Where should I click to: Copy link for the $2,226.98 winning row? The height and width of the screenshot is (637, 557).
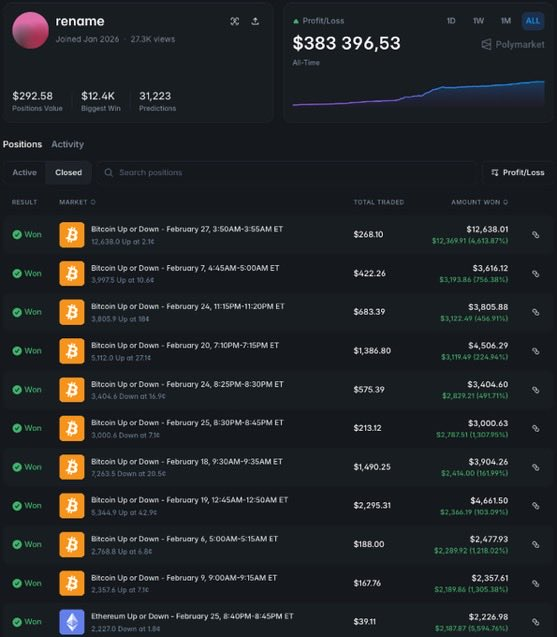click(536, 622)
